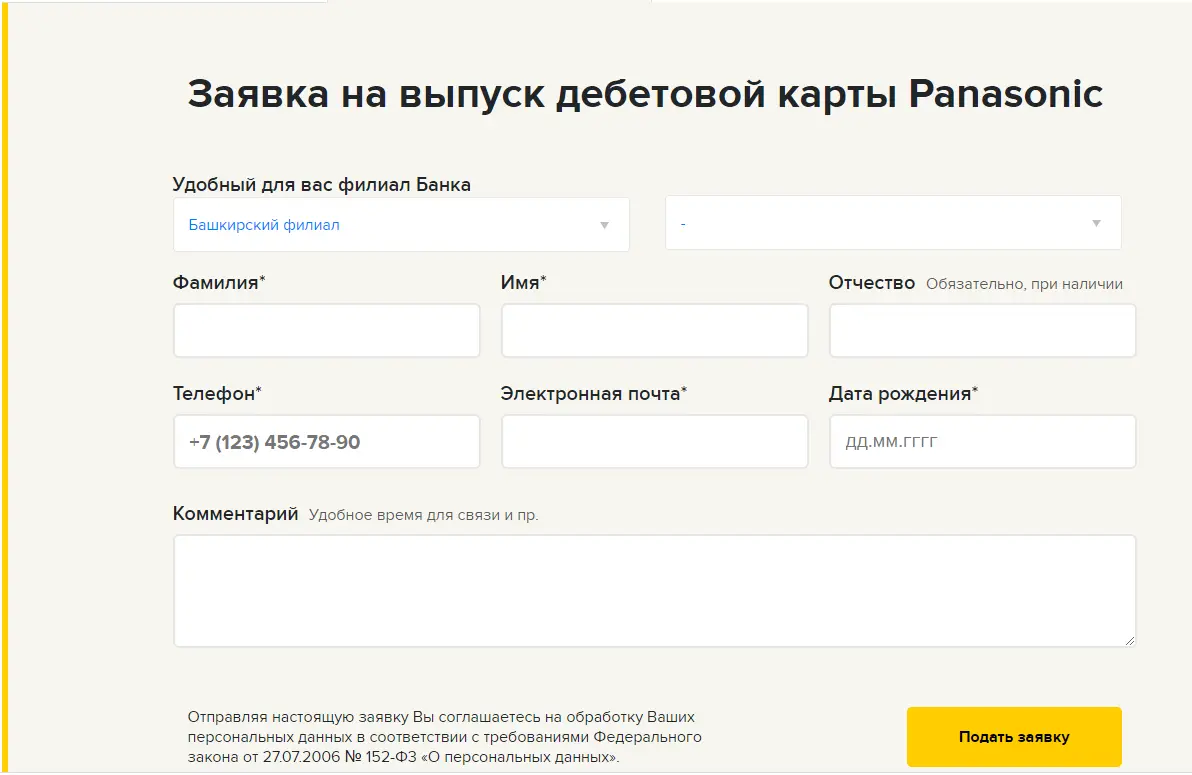The width and height of the screenshot is (1192, 775).
Task: Focus the Фамилия input field
Action: tap(327, 331)
